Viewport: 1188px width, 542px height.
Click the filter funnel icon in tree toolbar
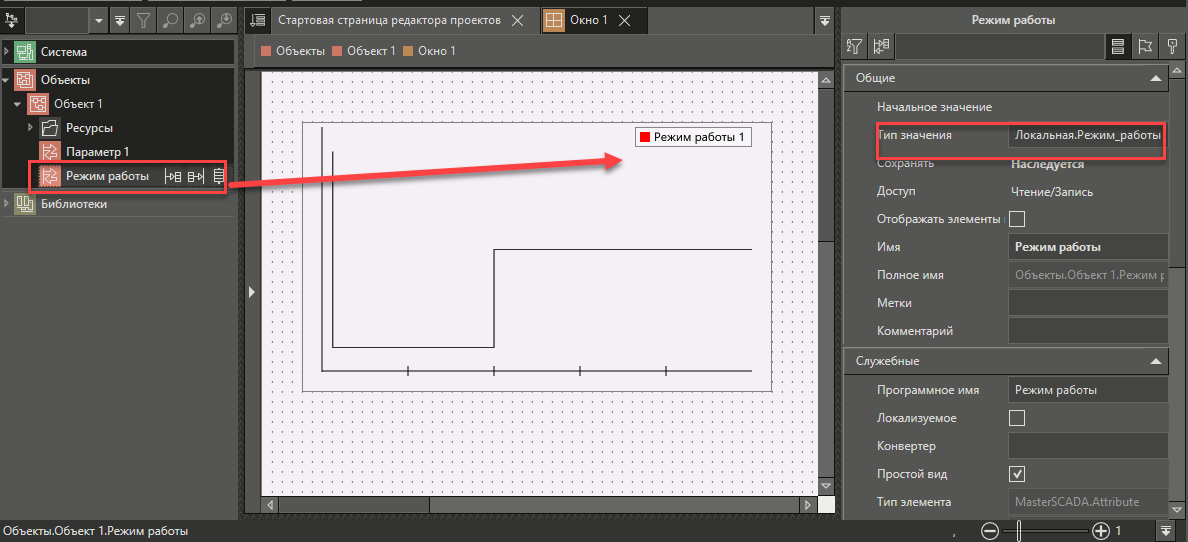144,19
